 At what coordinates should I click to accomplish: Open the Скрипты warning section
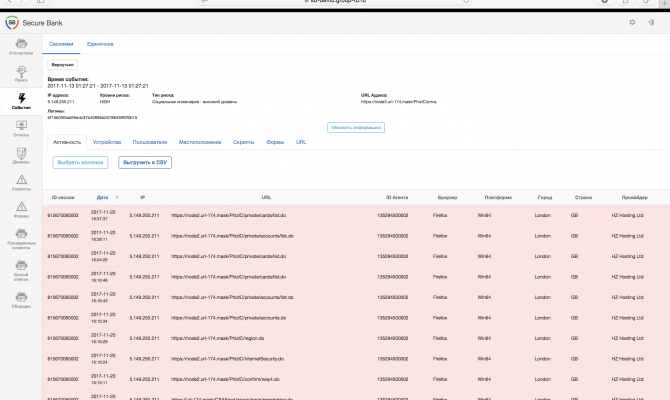tap(21, 182)
